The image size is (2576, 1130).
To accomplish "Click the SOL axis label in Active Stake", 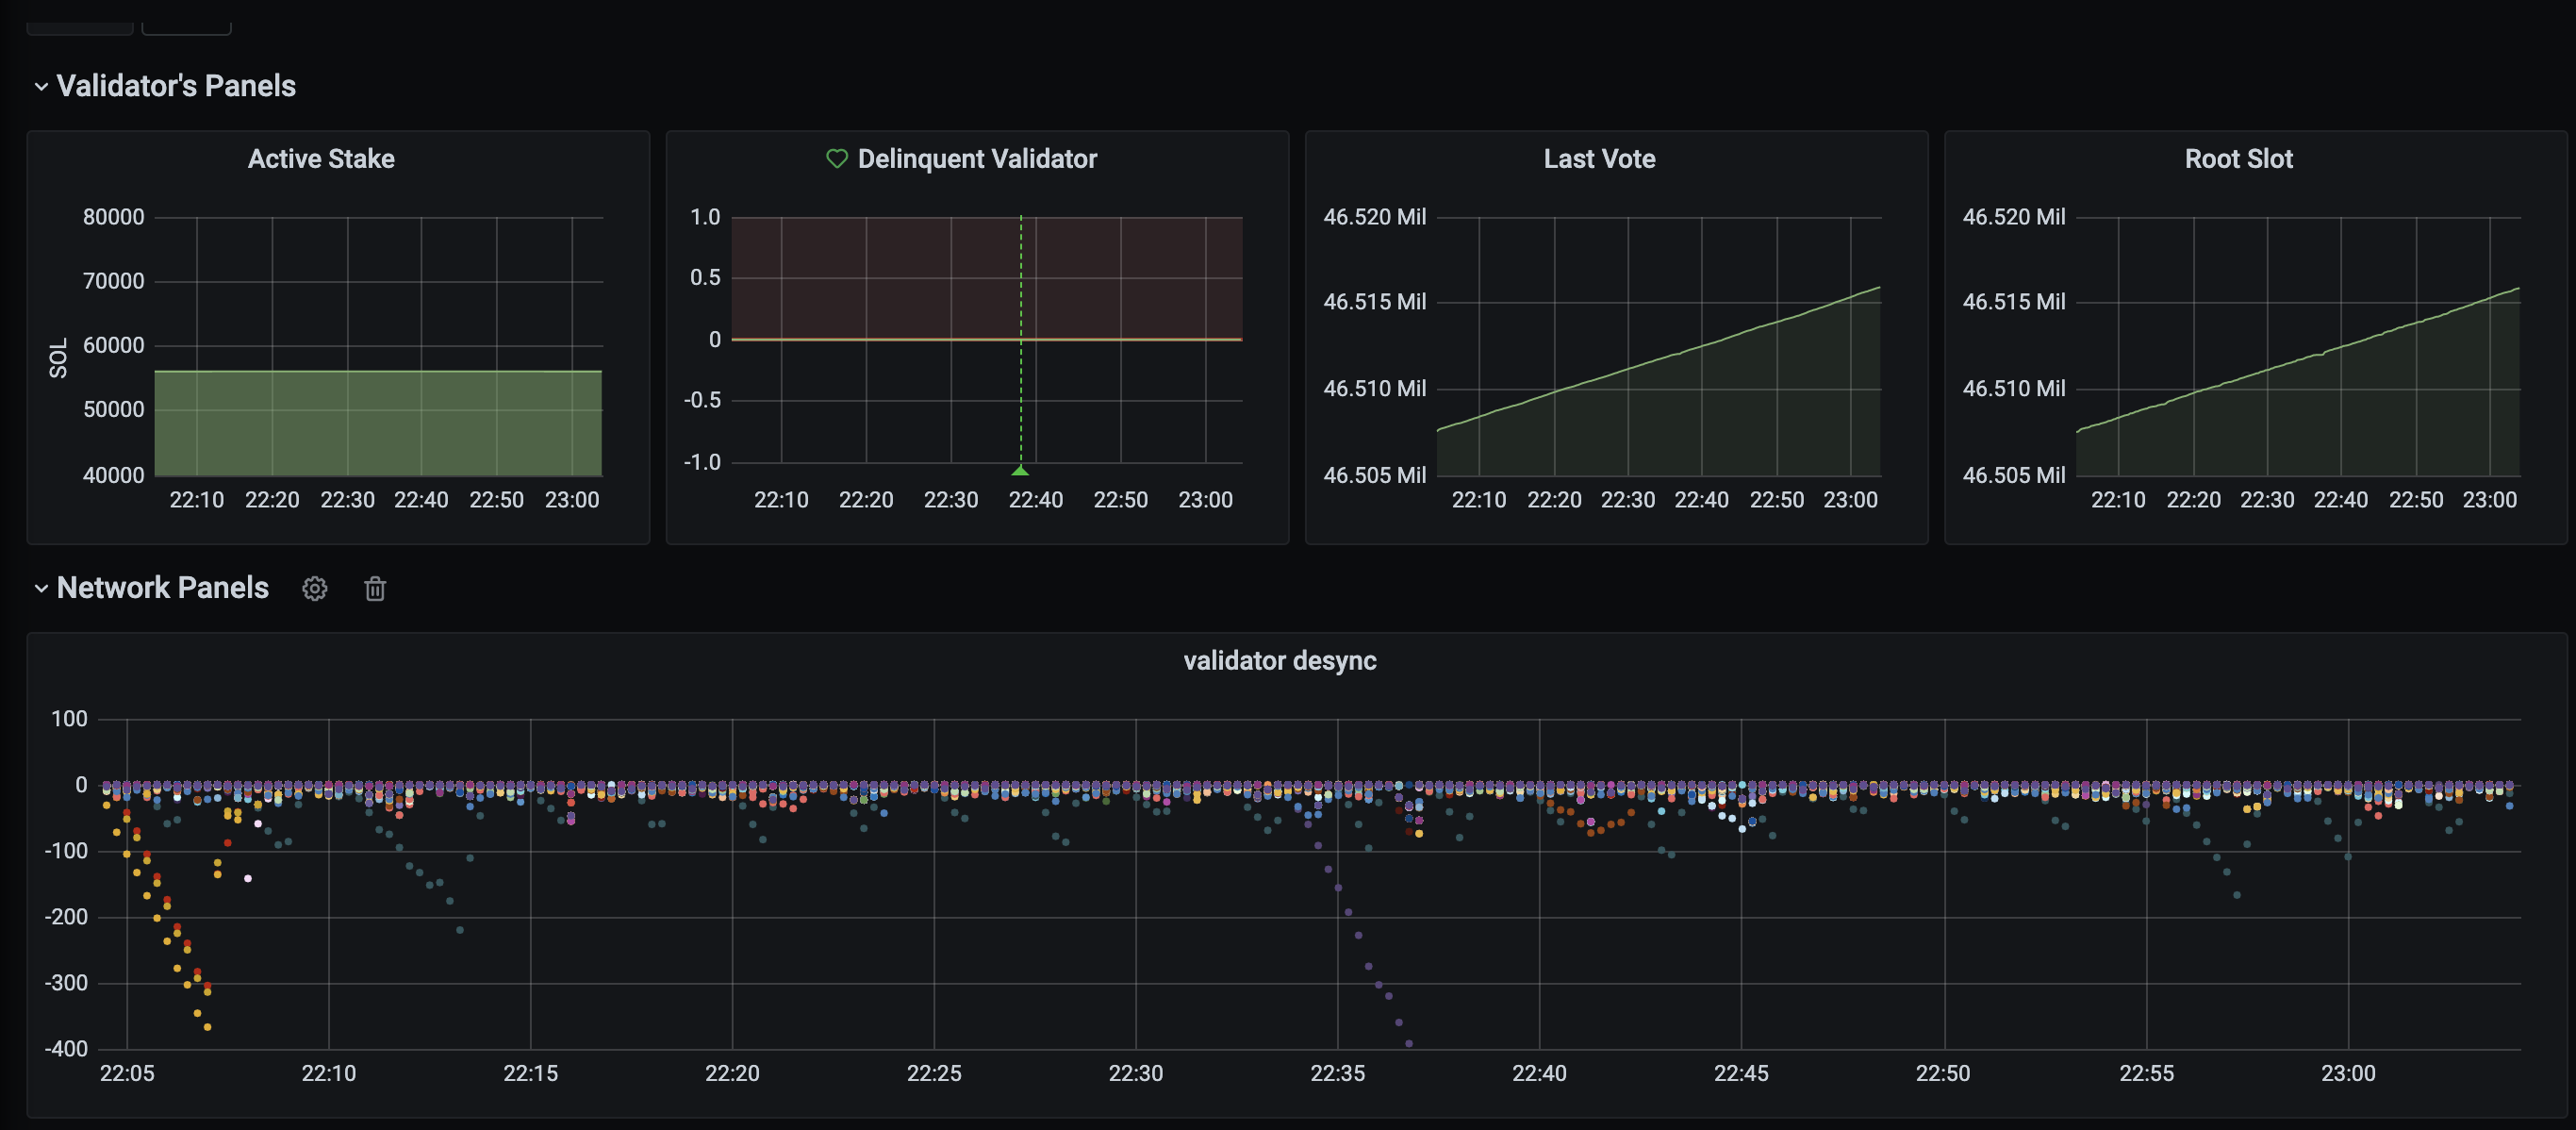I will point(58,358).
